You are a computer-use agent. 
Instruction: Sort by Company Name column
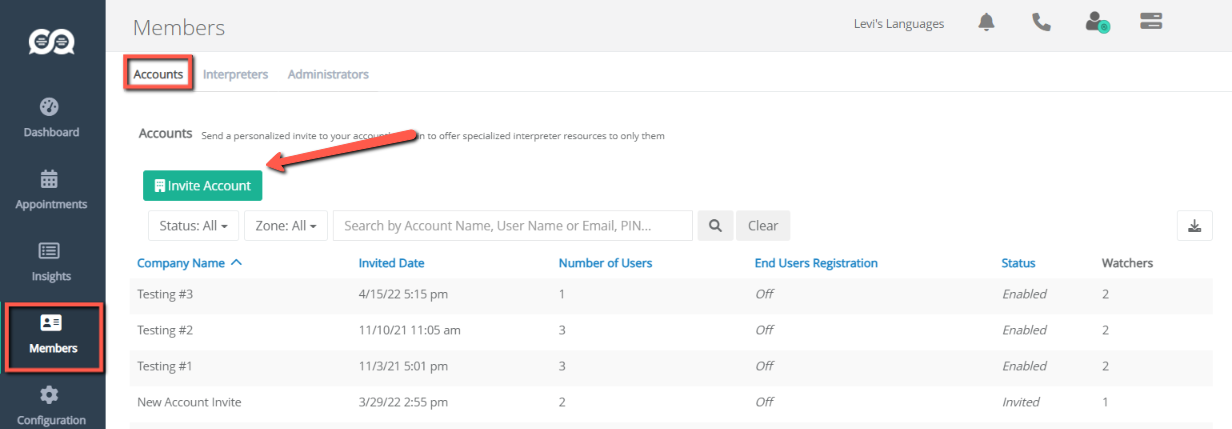point(189,263)
